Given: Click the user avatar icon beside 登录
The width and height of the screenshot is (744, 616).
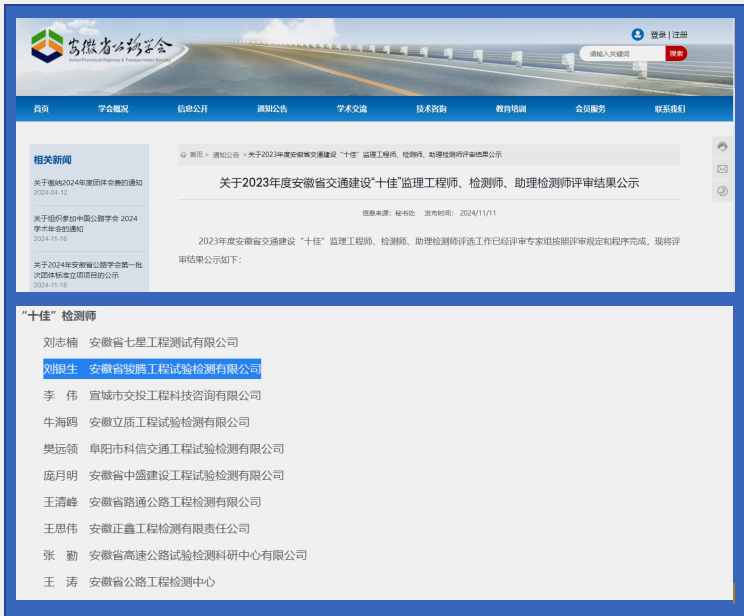Looking at the screenshot, I should point(637,34).
